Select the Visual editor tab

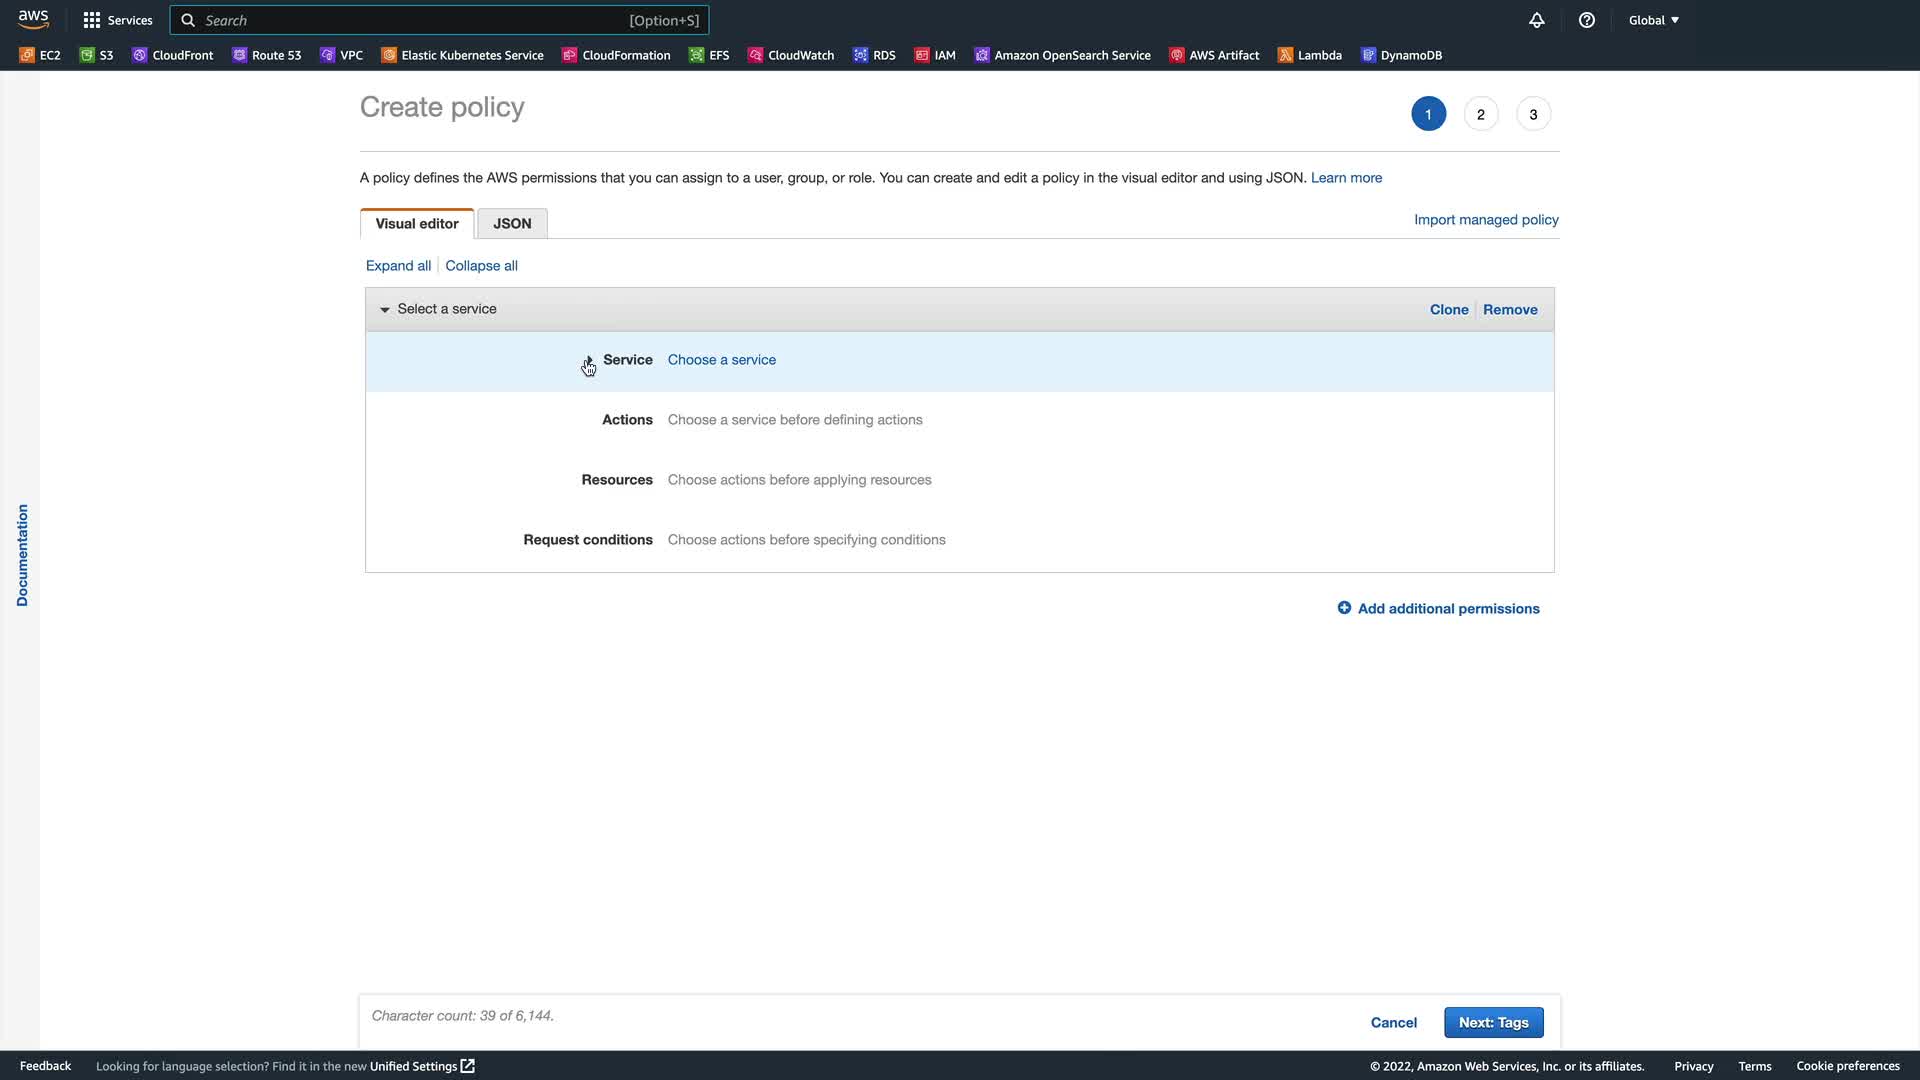point(417,224)
